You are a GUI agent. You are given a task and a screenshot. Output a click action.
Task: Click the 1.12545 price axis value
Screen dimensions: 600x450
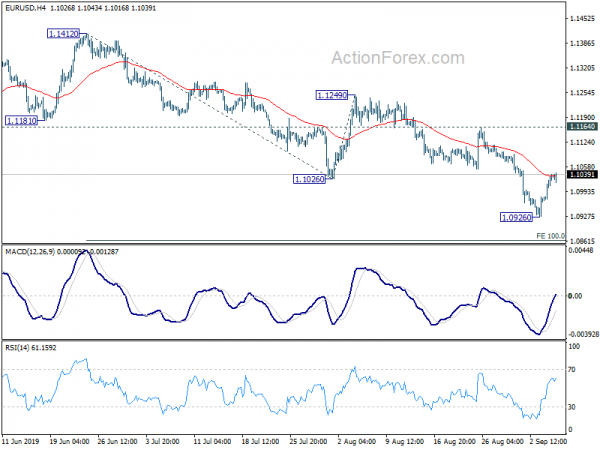pos(582,93)
